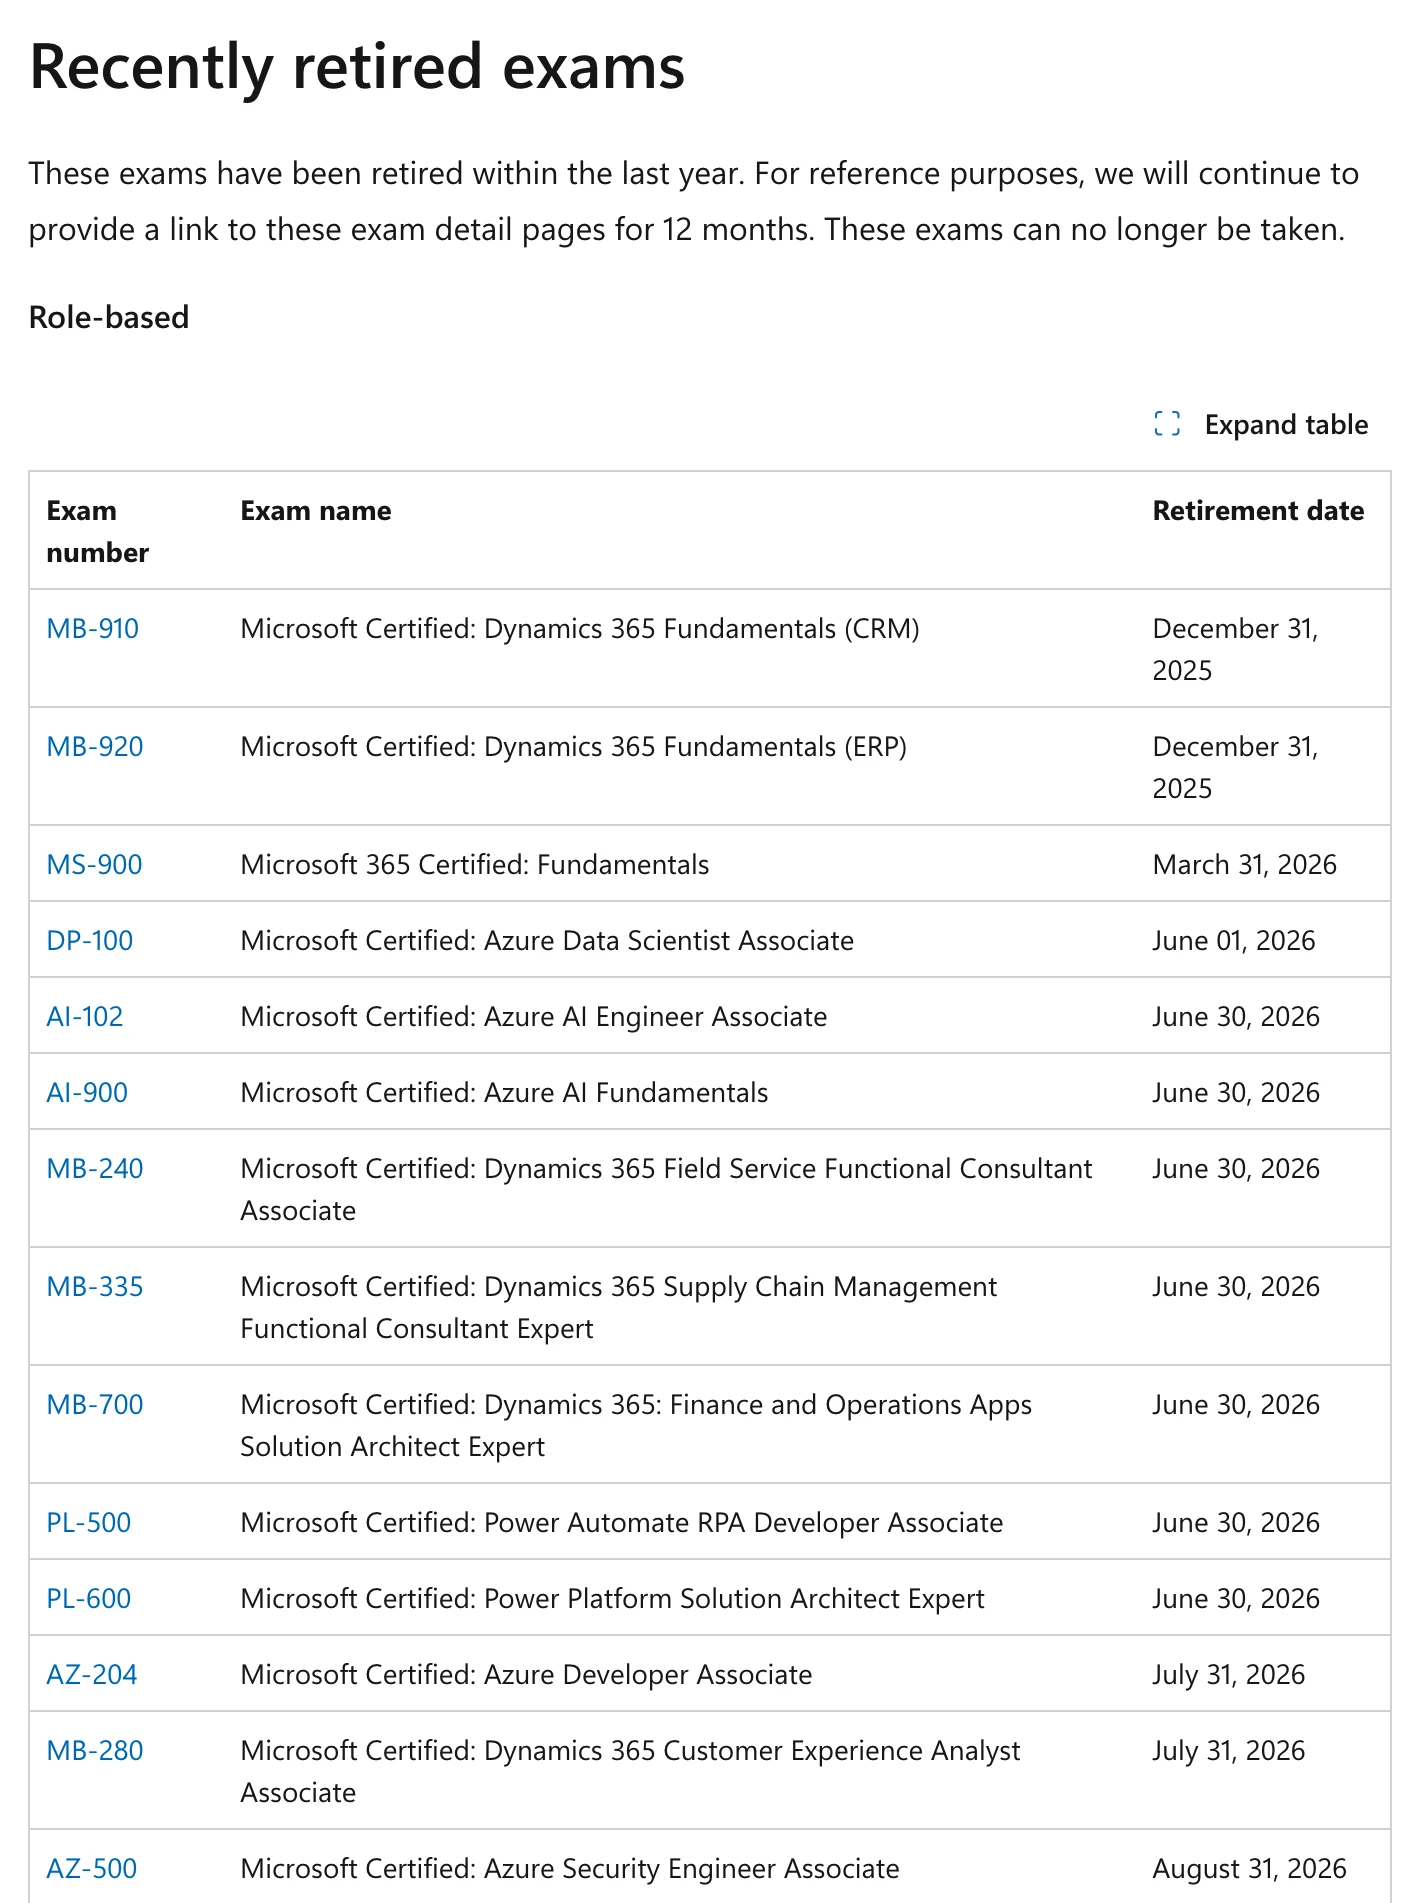Screen dimensions: 1420x1903
Task: Open the AZ-500 exam link
Action: coord(92,1869)
